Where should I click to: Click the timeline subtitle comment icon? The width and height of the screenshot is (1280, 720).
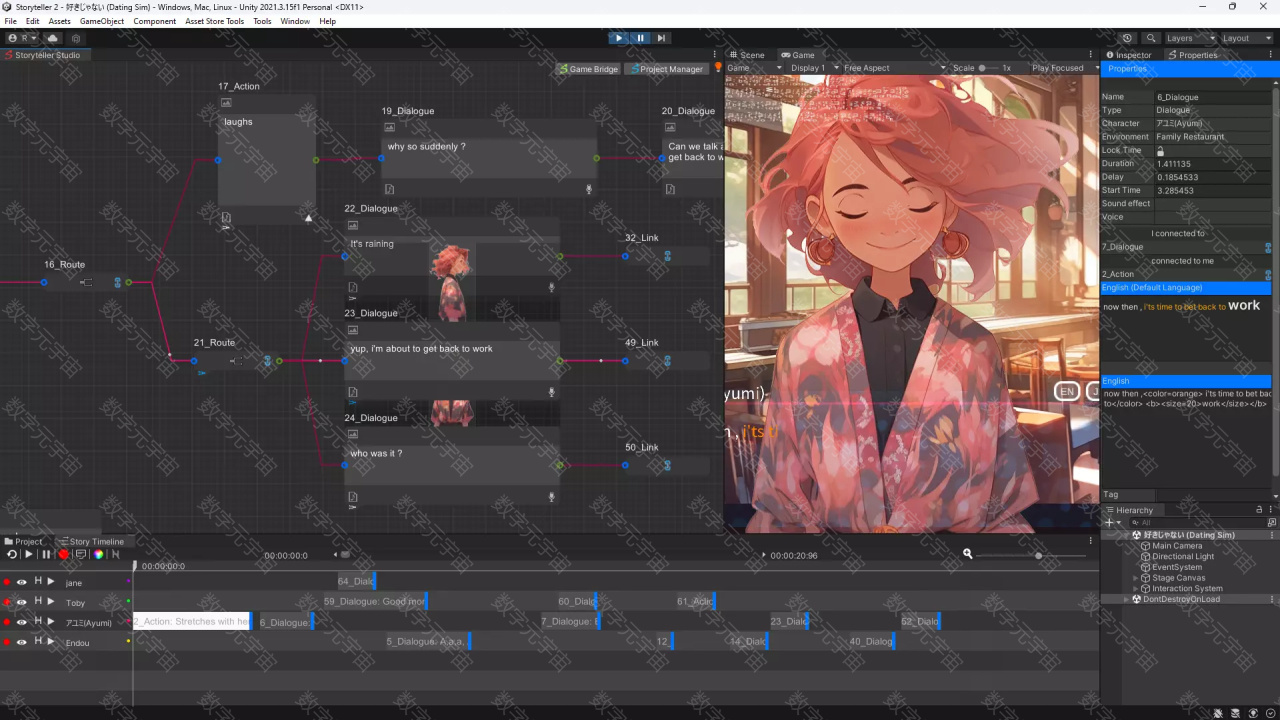tap(81, 554)
